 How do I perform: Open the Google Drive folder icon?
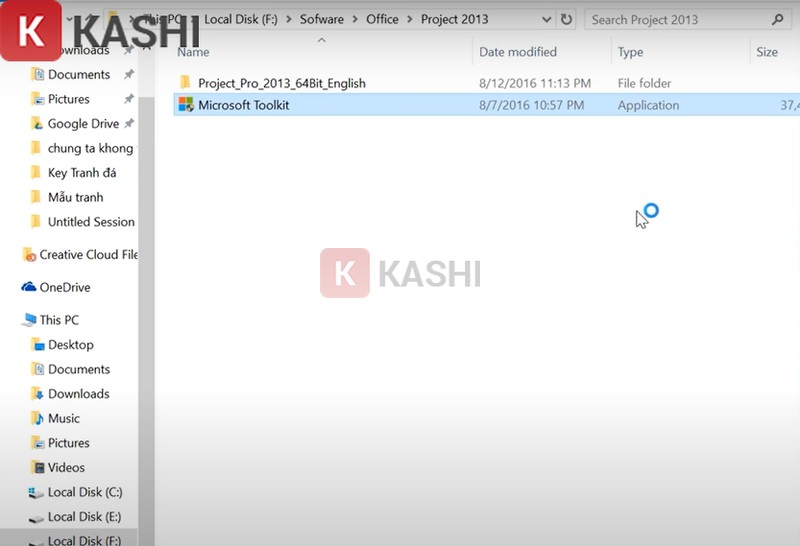(x=37, y=123)
